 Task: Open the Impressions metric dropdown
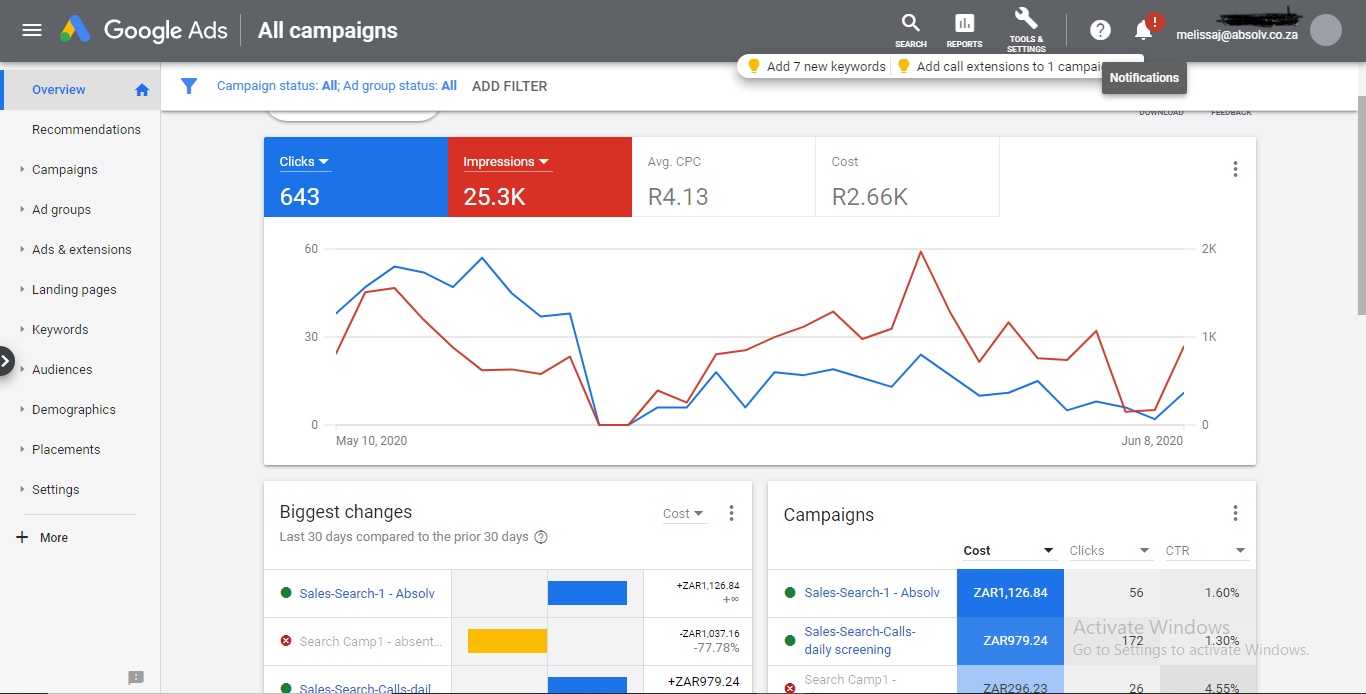(506, 162)
